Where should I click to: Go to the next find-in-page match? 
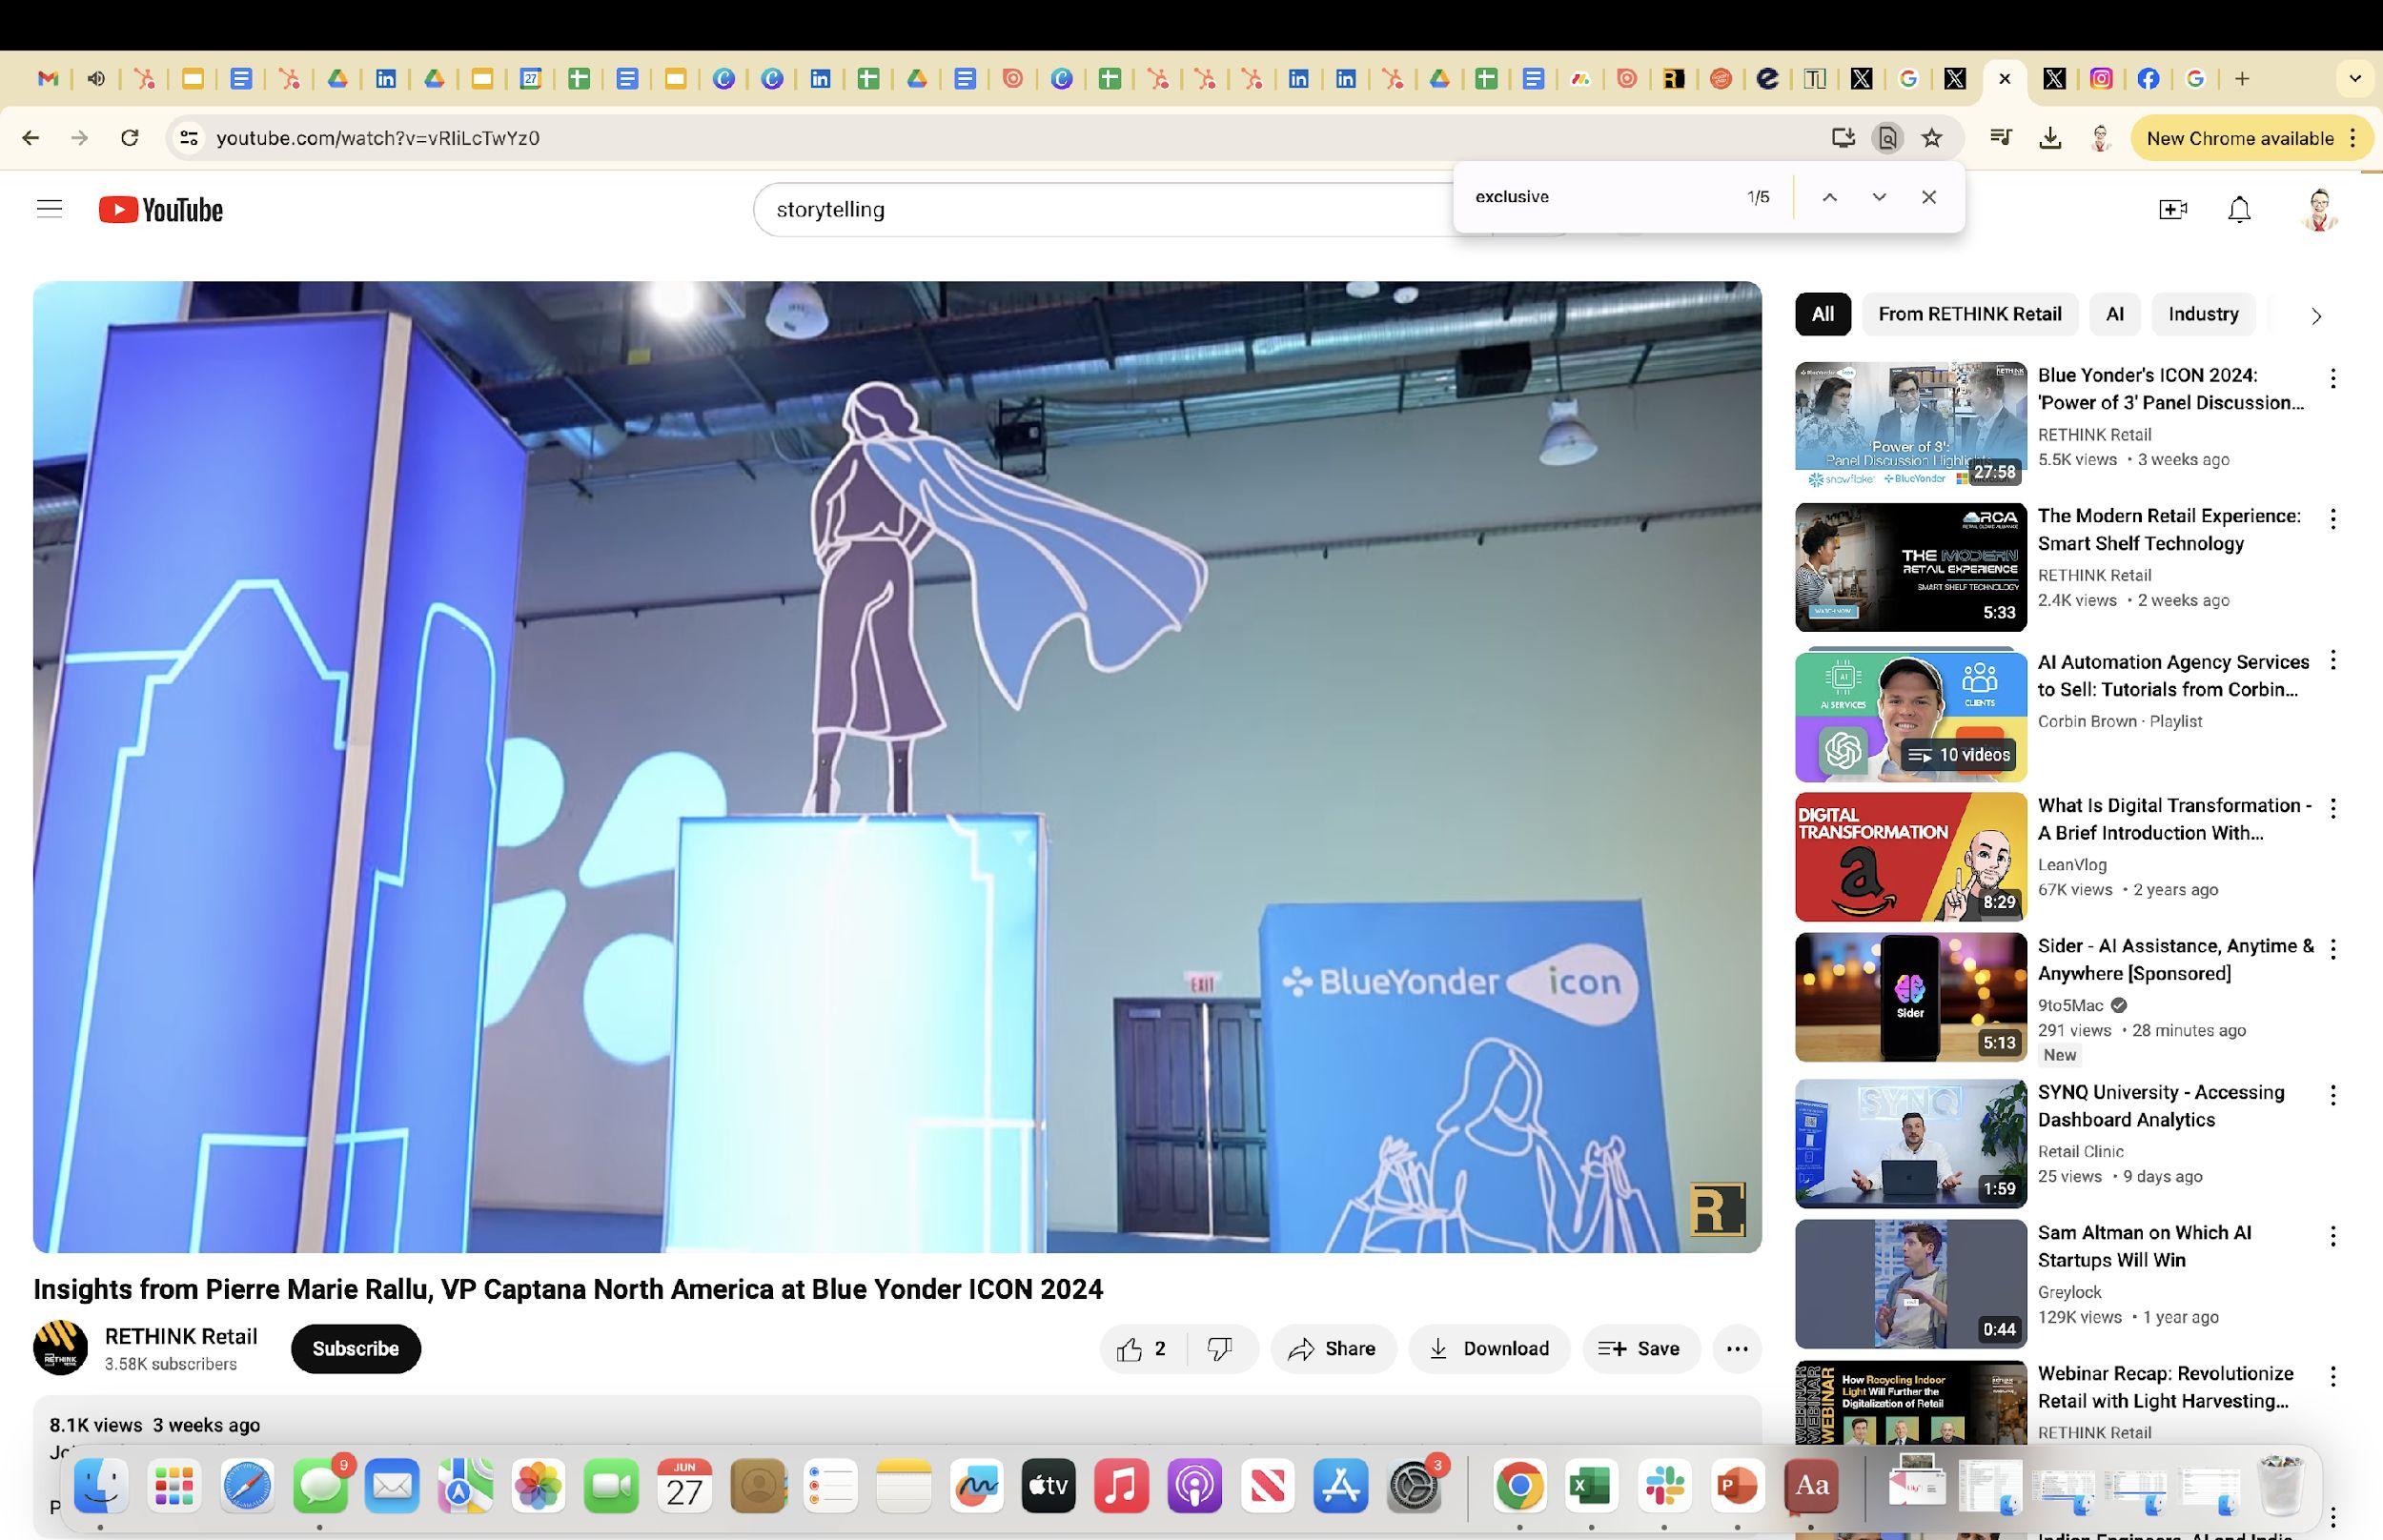[x=1879, y=197]
